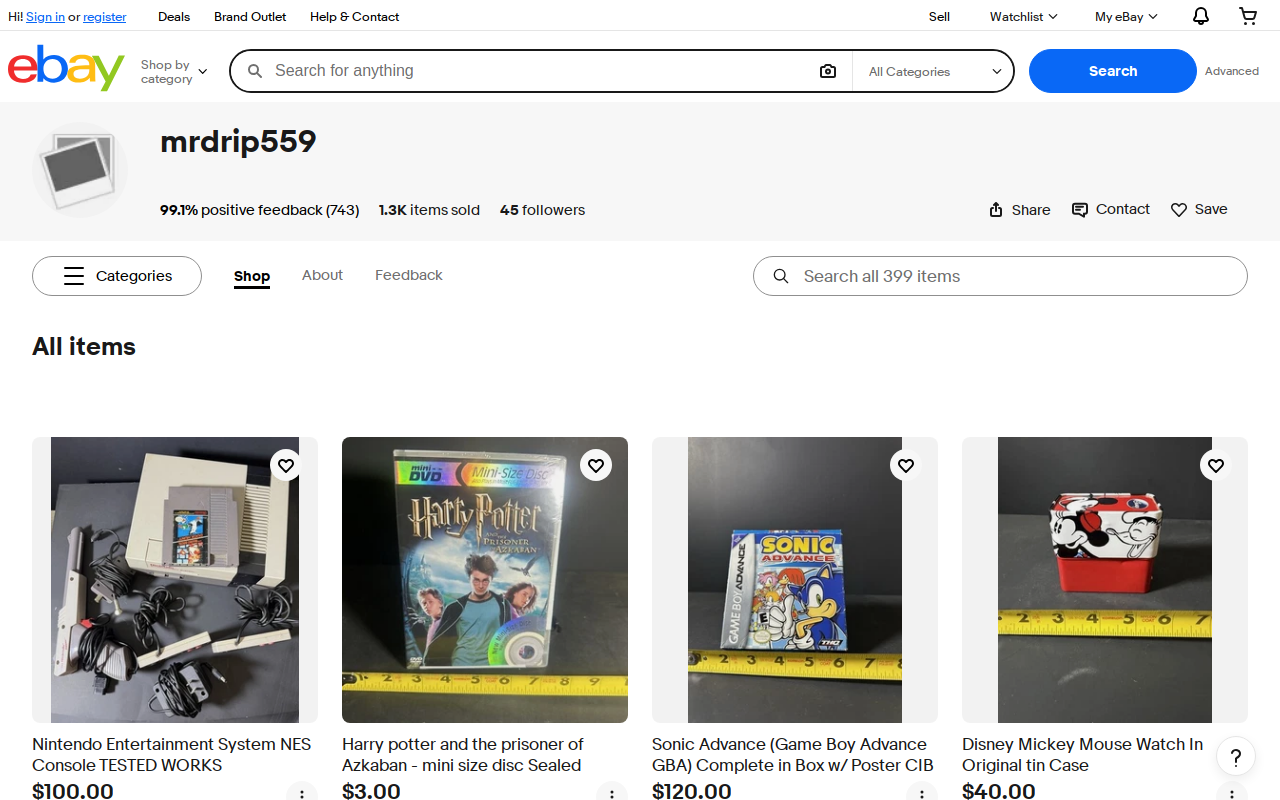Screen dimensions: 1280x800
Task: Open Sonic Advance Complete in Box title
Action: (793, 755)
